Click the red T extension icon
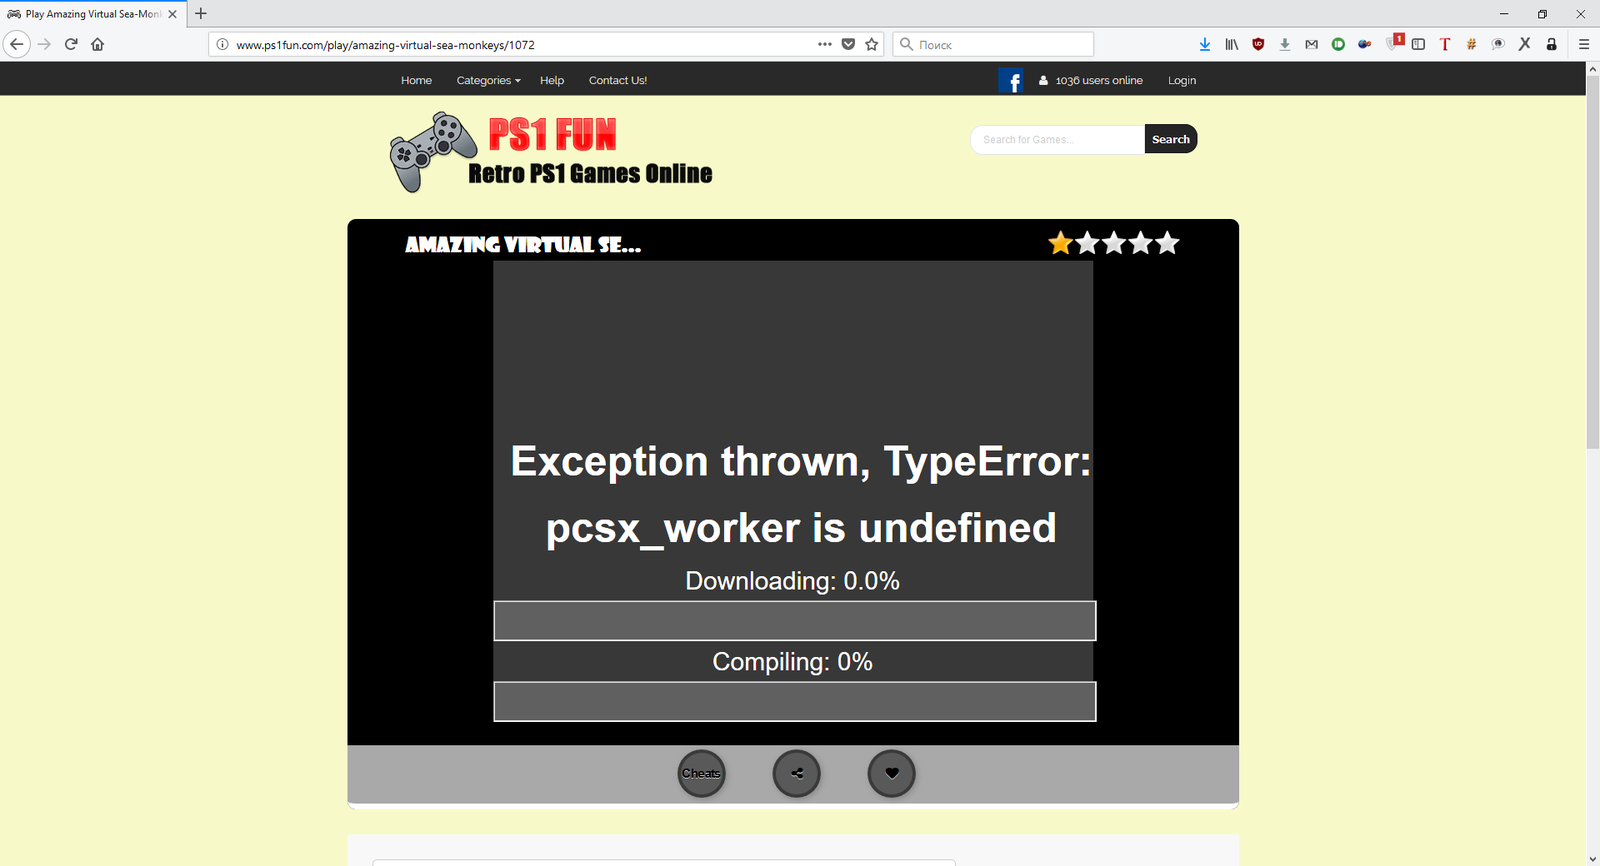 click(x=1445, y=44)
